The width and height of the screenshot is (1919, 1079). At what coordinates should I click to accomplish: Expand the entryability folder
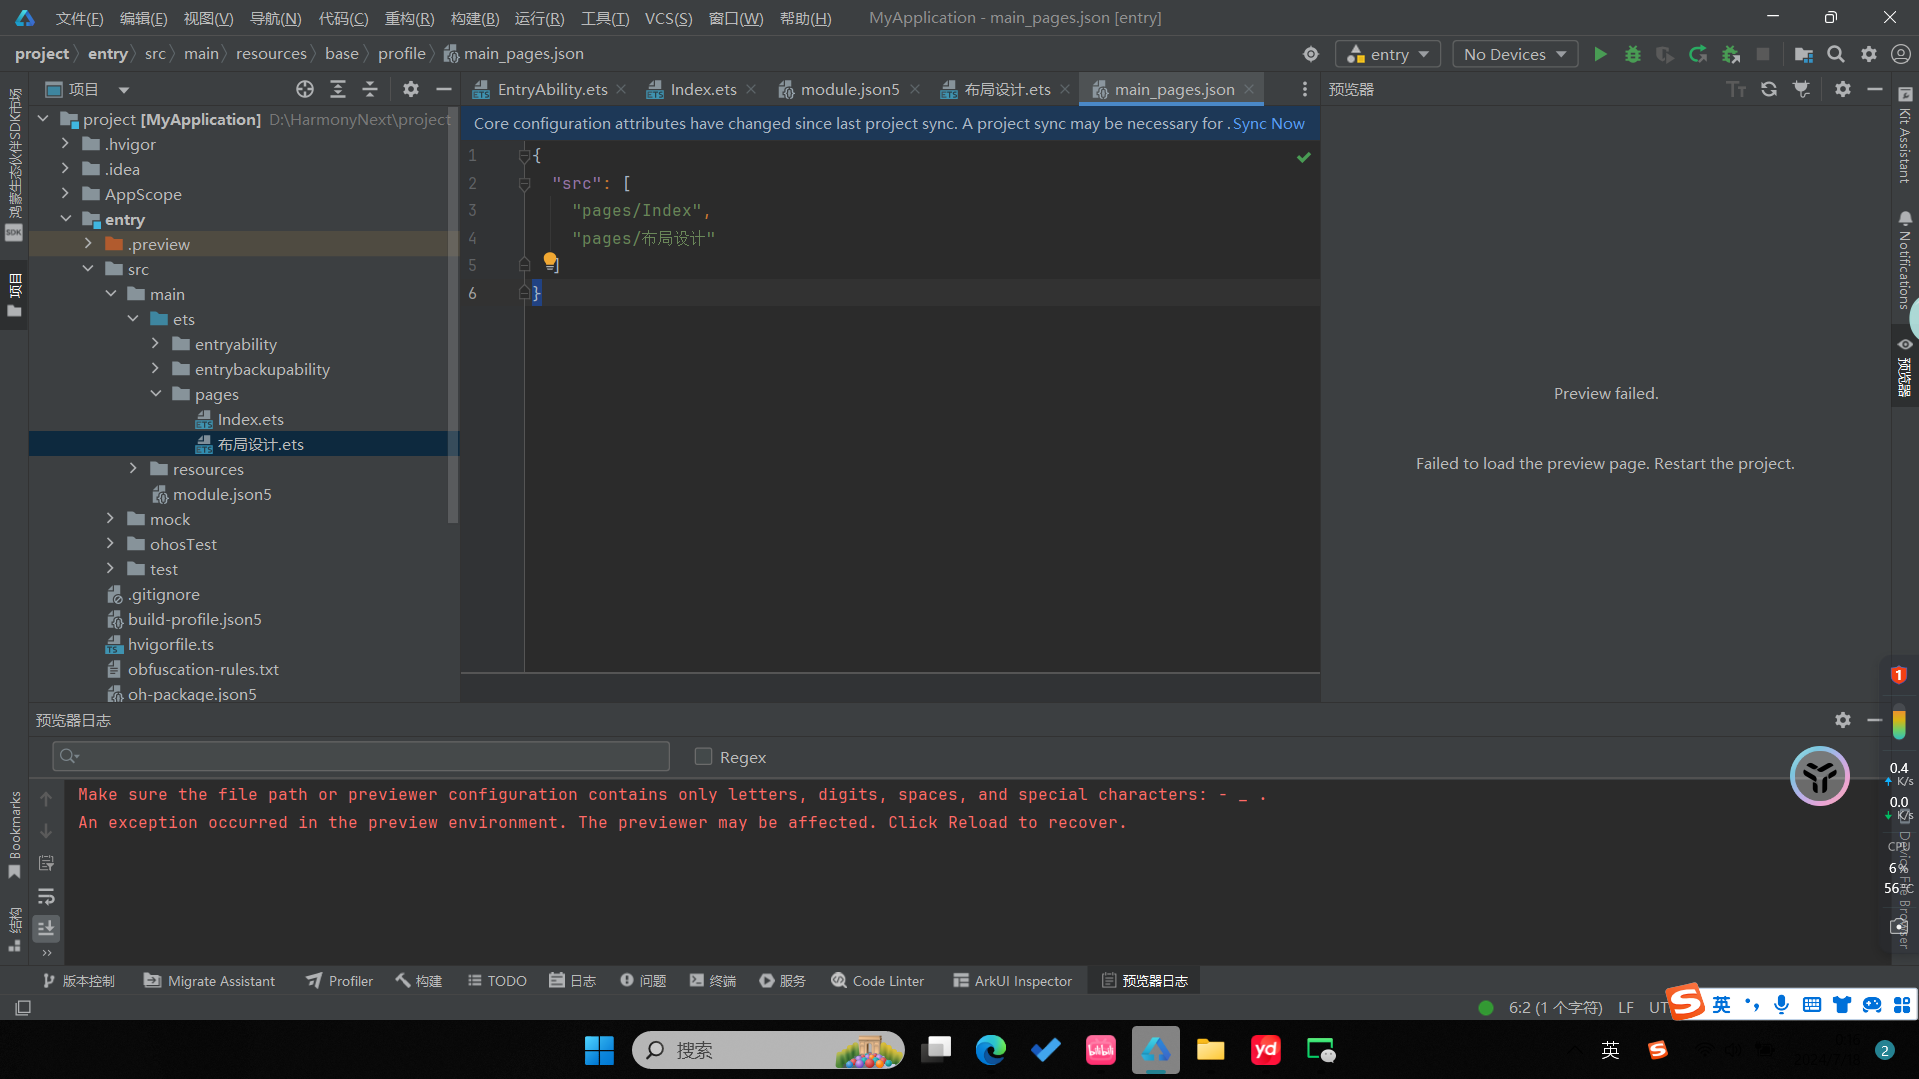coord(155,344)
